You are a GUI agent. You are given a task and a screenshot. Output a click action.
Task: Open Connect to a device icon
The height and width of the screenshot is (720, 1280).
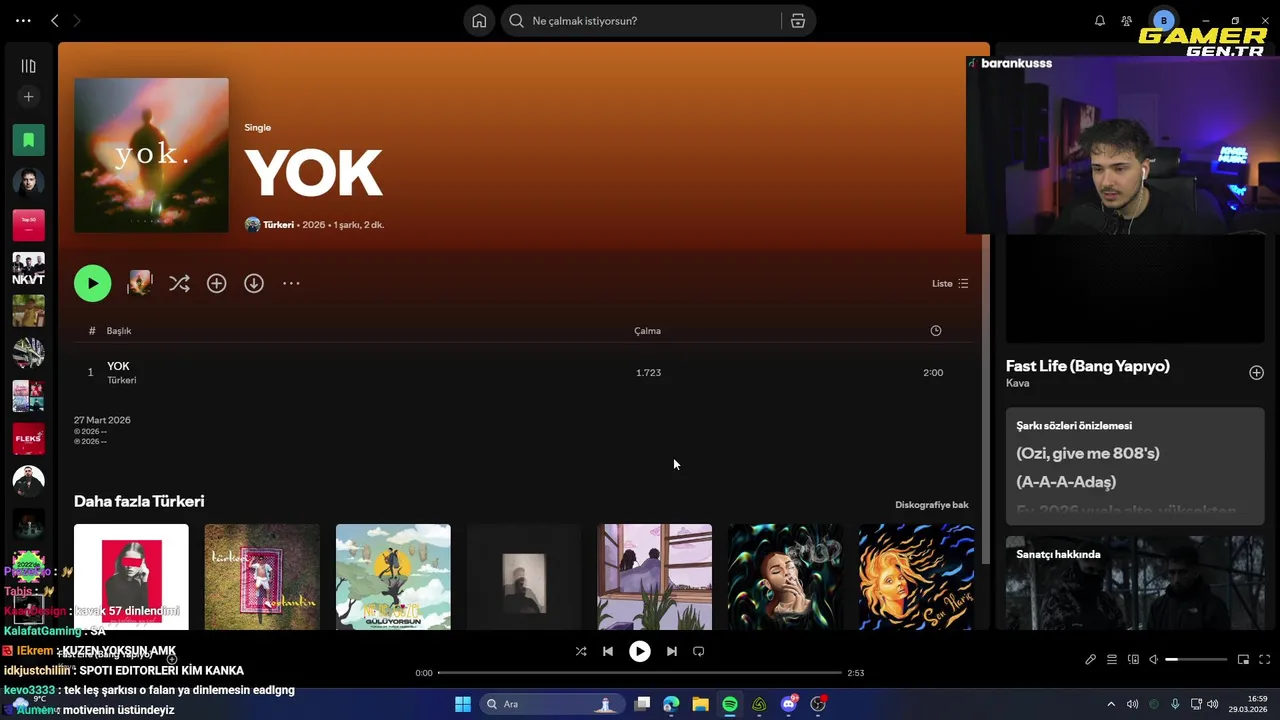(1133, 660)
